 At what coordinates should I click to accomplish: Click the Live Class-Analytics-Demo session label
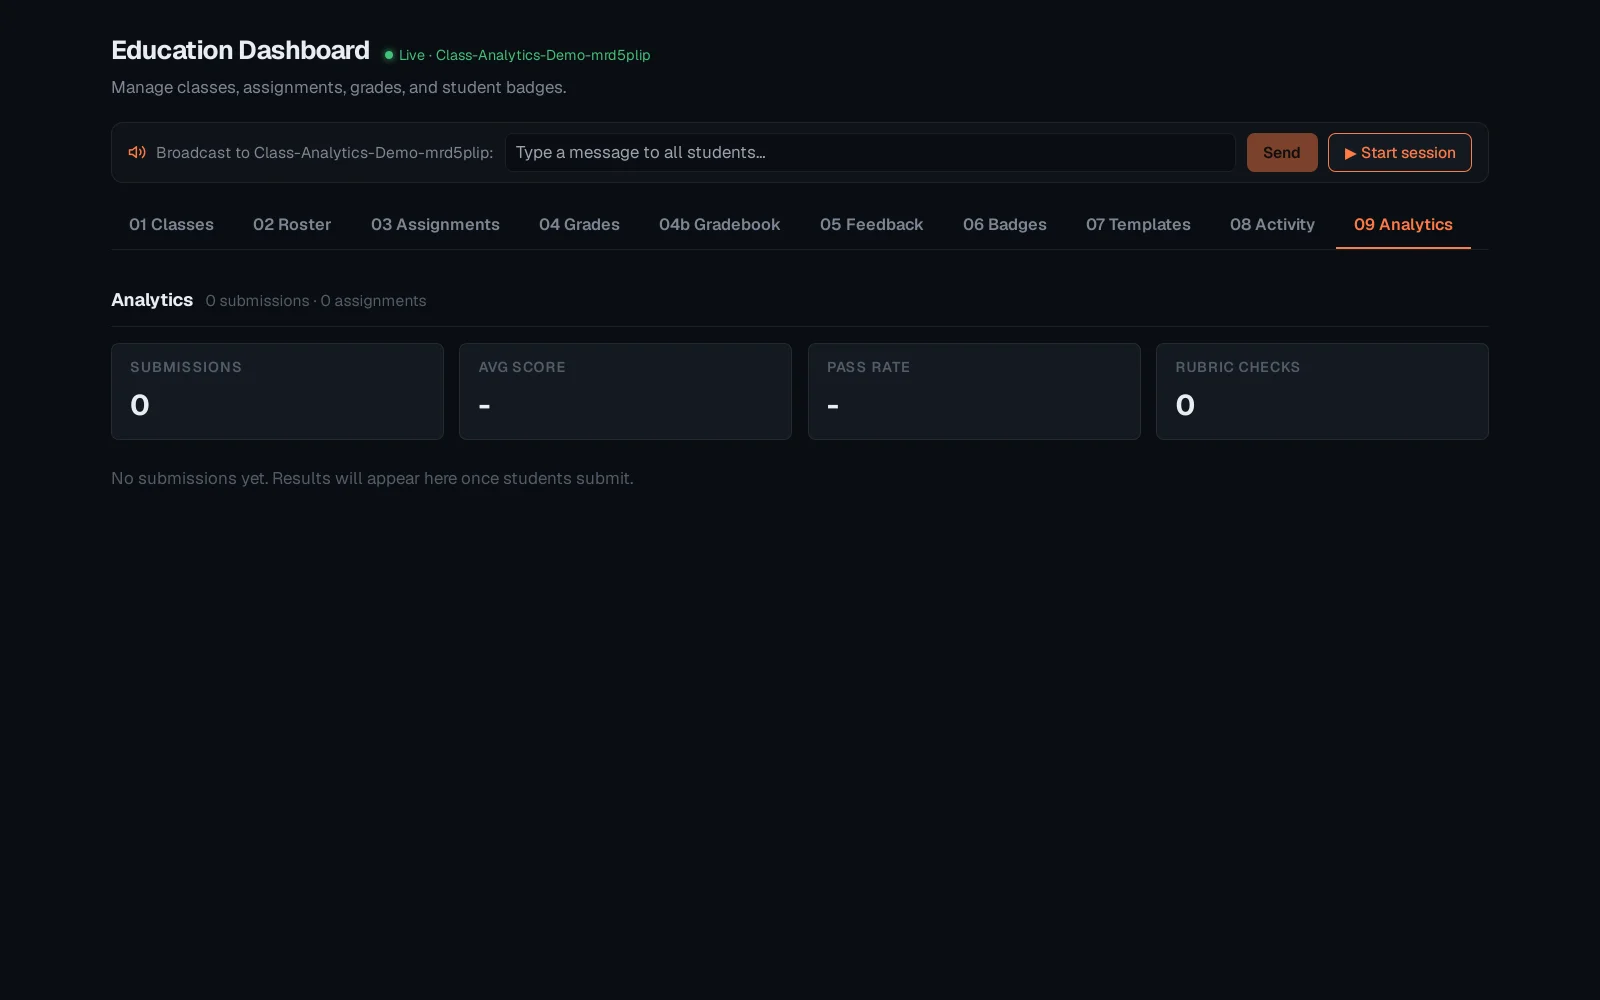(524, 55)
